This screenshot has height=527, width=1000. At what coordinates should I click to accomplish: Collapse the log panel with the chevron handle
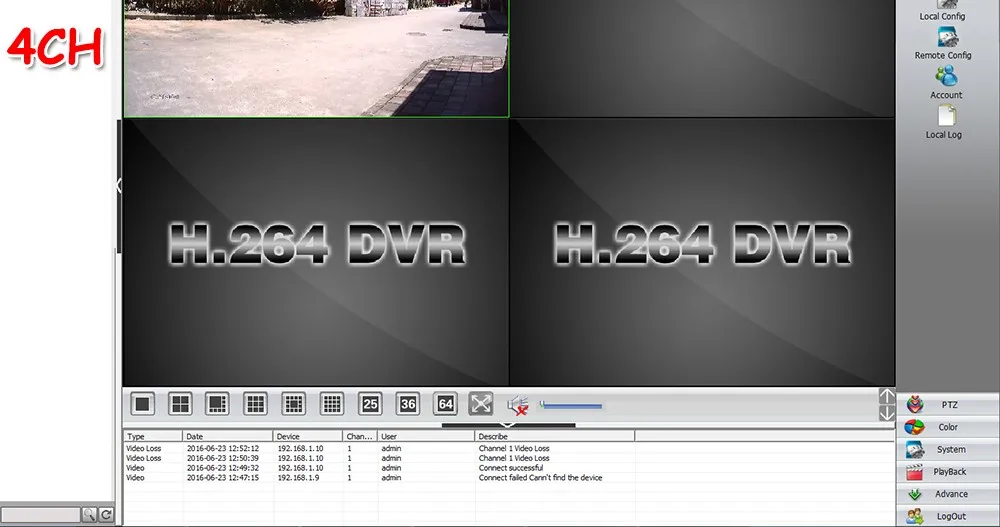508,425
